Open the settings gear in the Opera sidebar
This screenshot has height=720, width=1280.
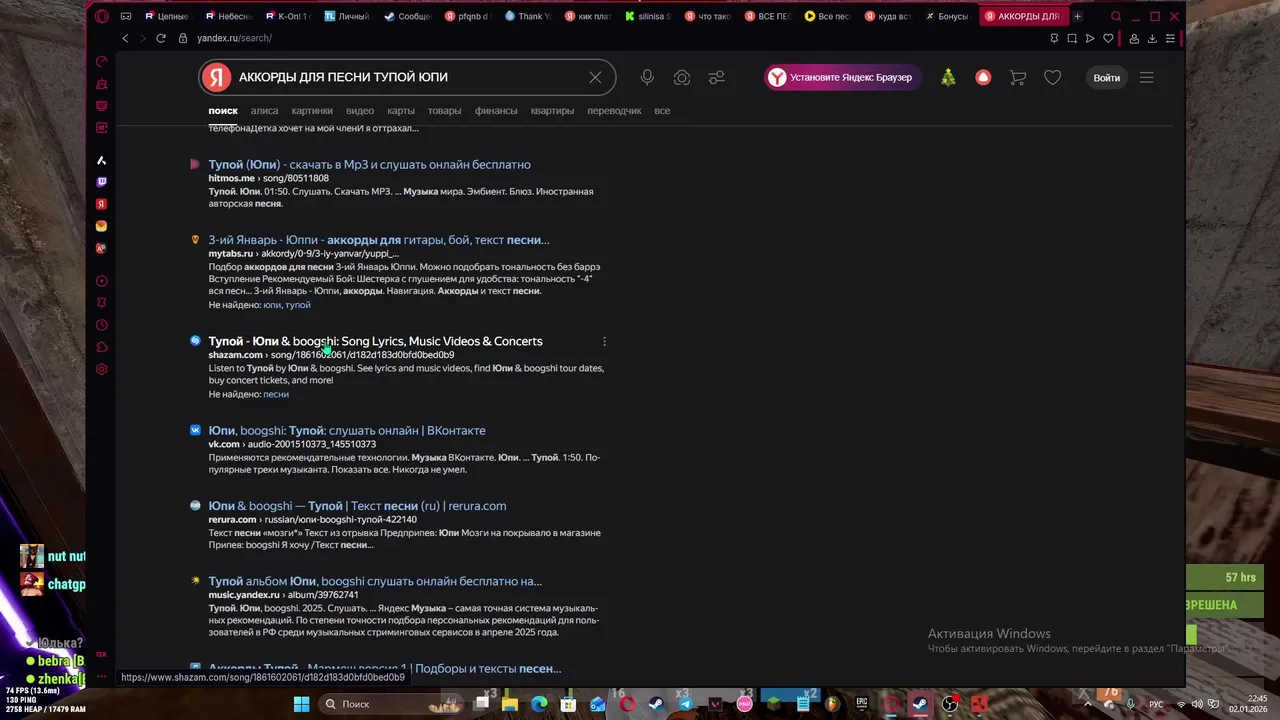[101, 369]
